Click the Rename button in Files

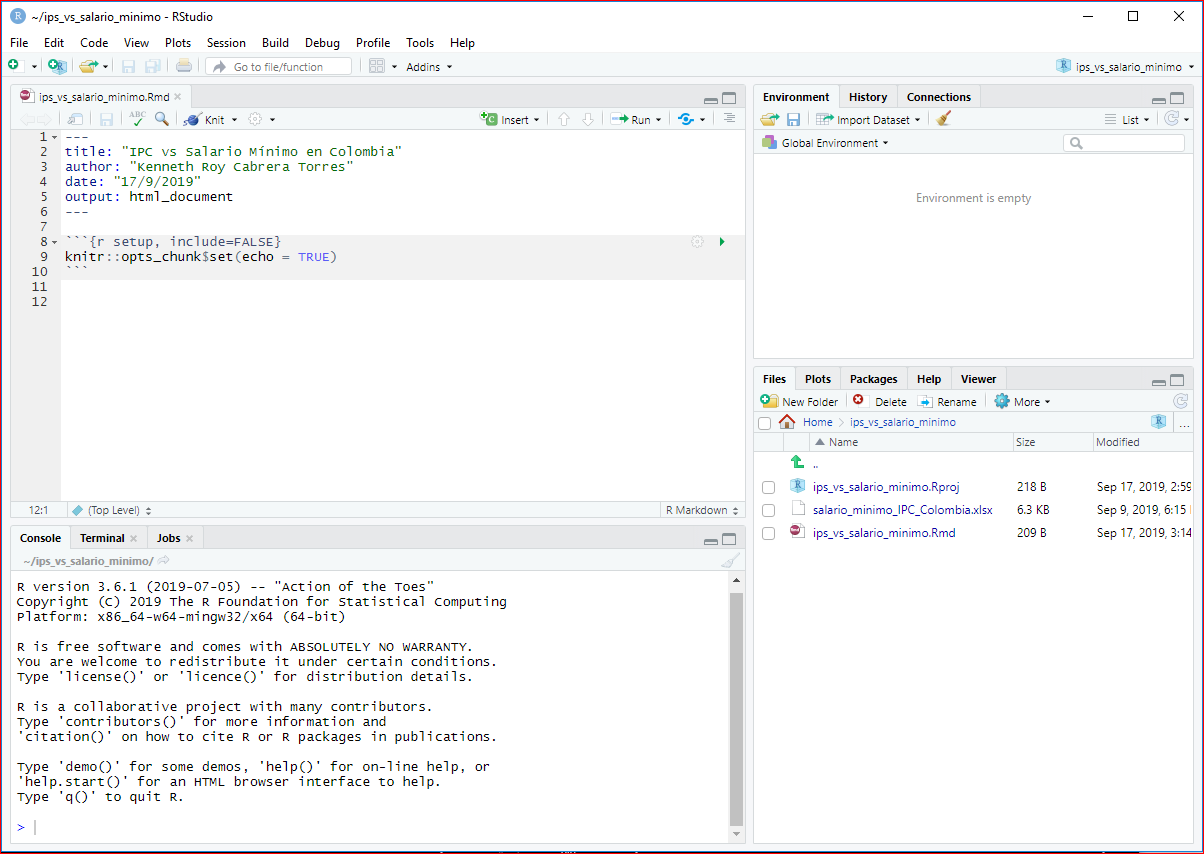click(x=947, y=401)
